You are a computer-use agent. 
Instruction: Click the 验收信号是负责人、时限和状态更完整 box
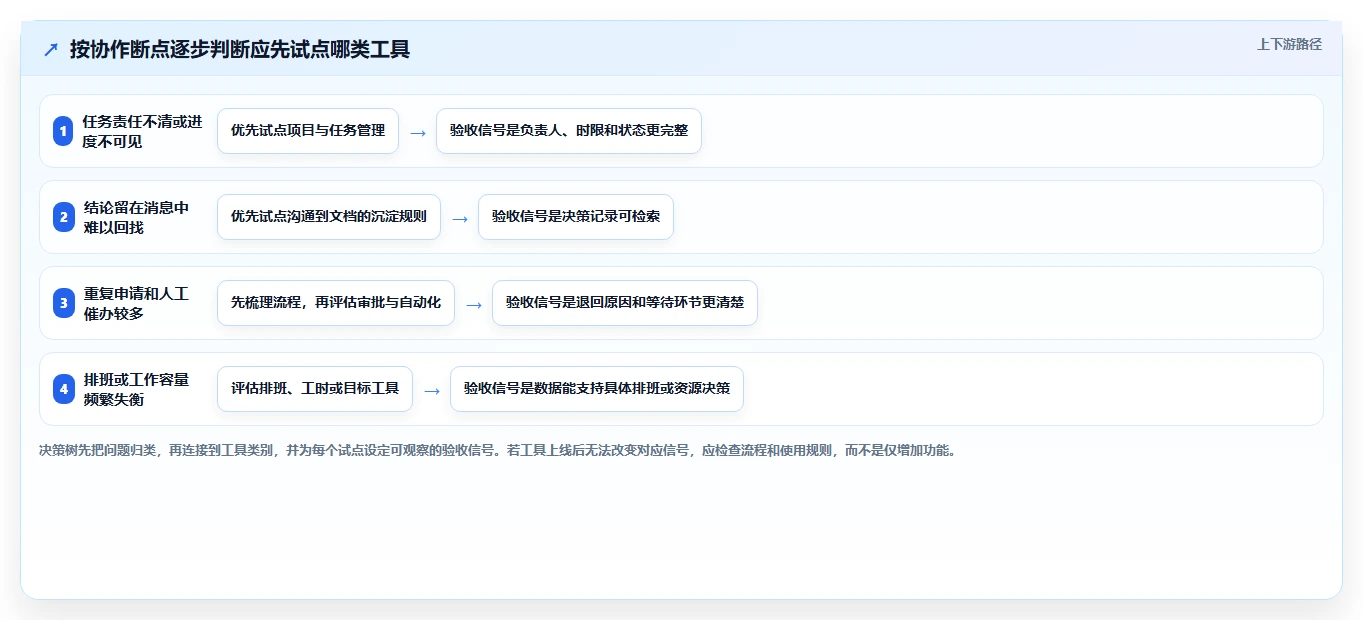click(569, 131)
